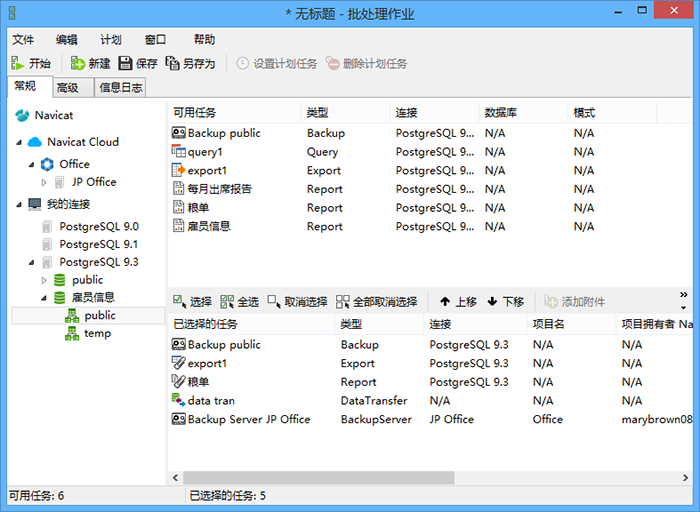Select the temp schema in the tree
Image resolution: width=700 pixels, height=512 pixels.
click(97, 334)
